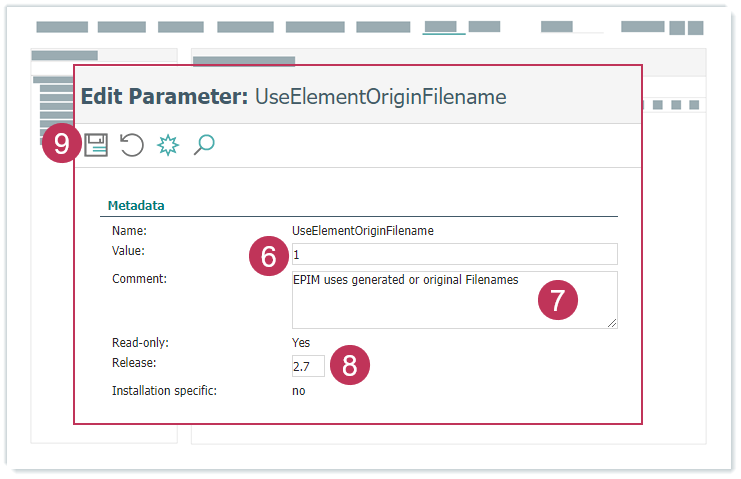Click the Edit Parameter dialog title

point(293,96)
